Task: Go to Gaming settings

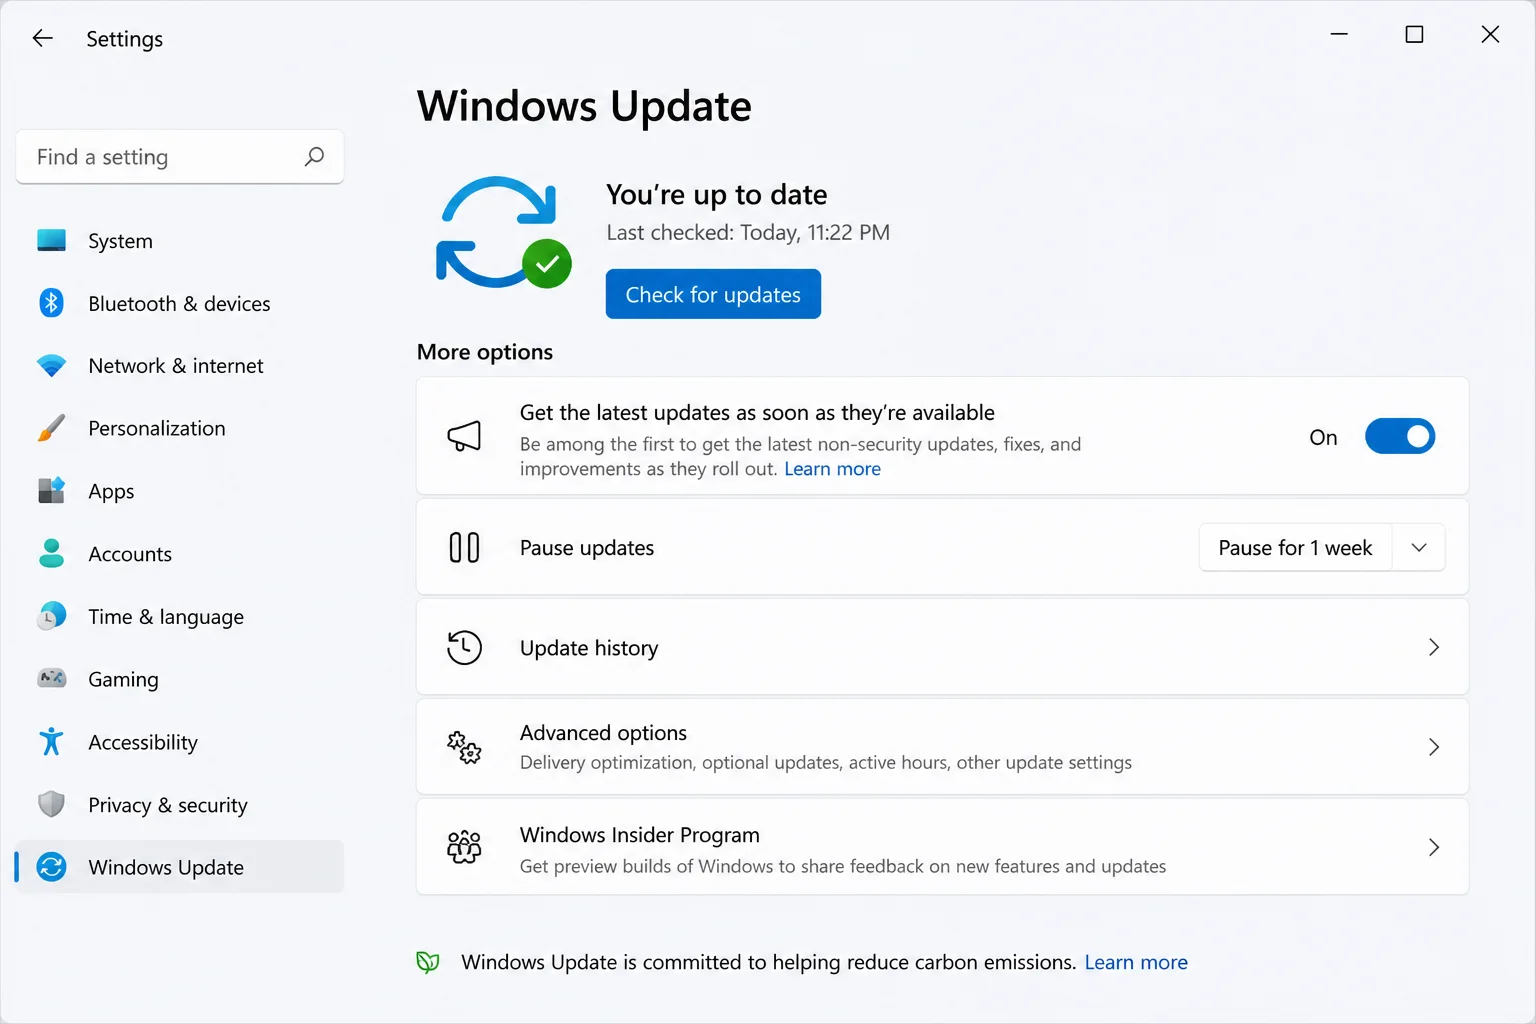Action: (x=180, y=679)
